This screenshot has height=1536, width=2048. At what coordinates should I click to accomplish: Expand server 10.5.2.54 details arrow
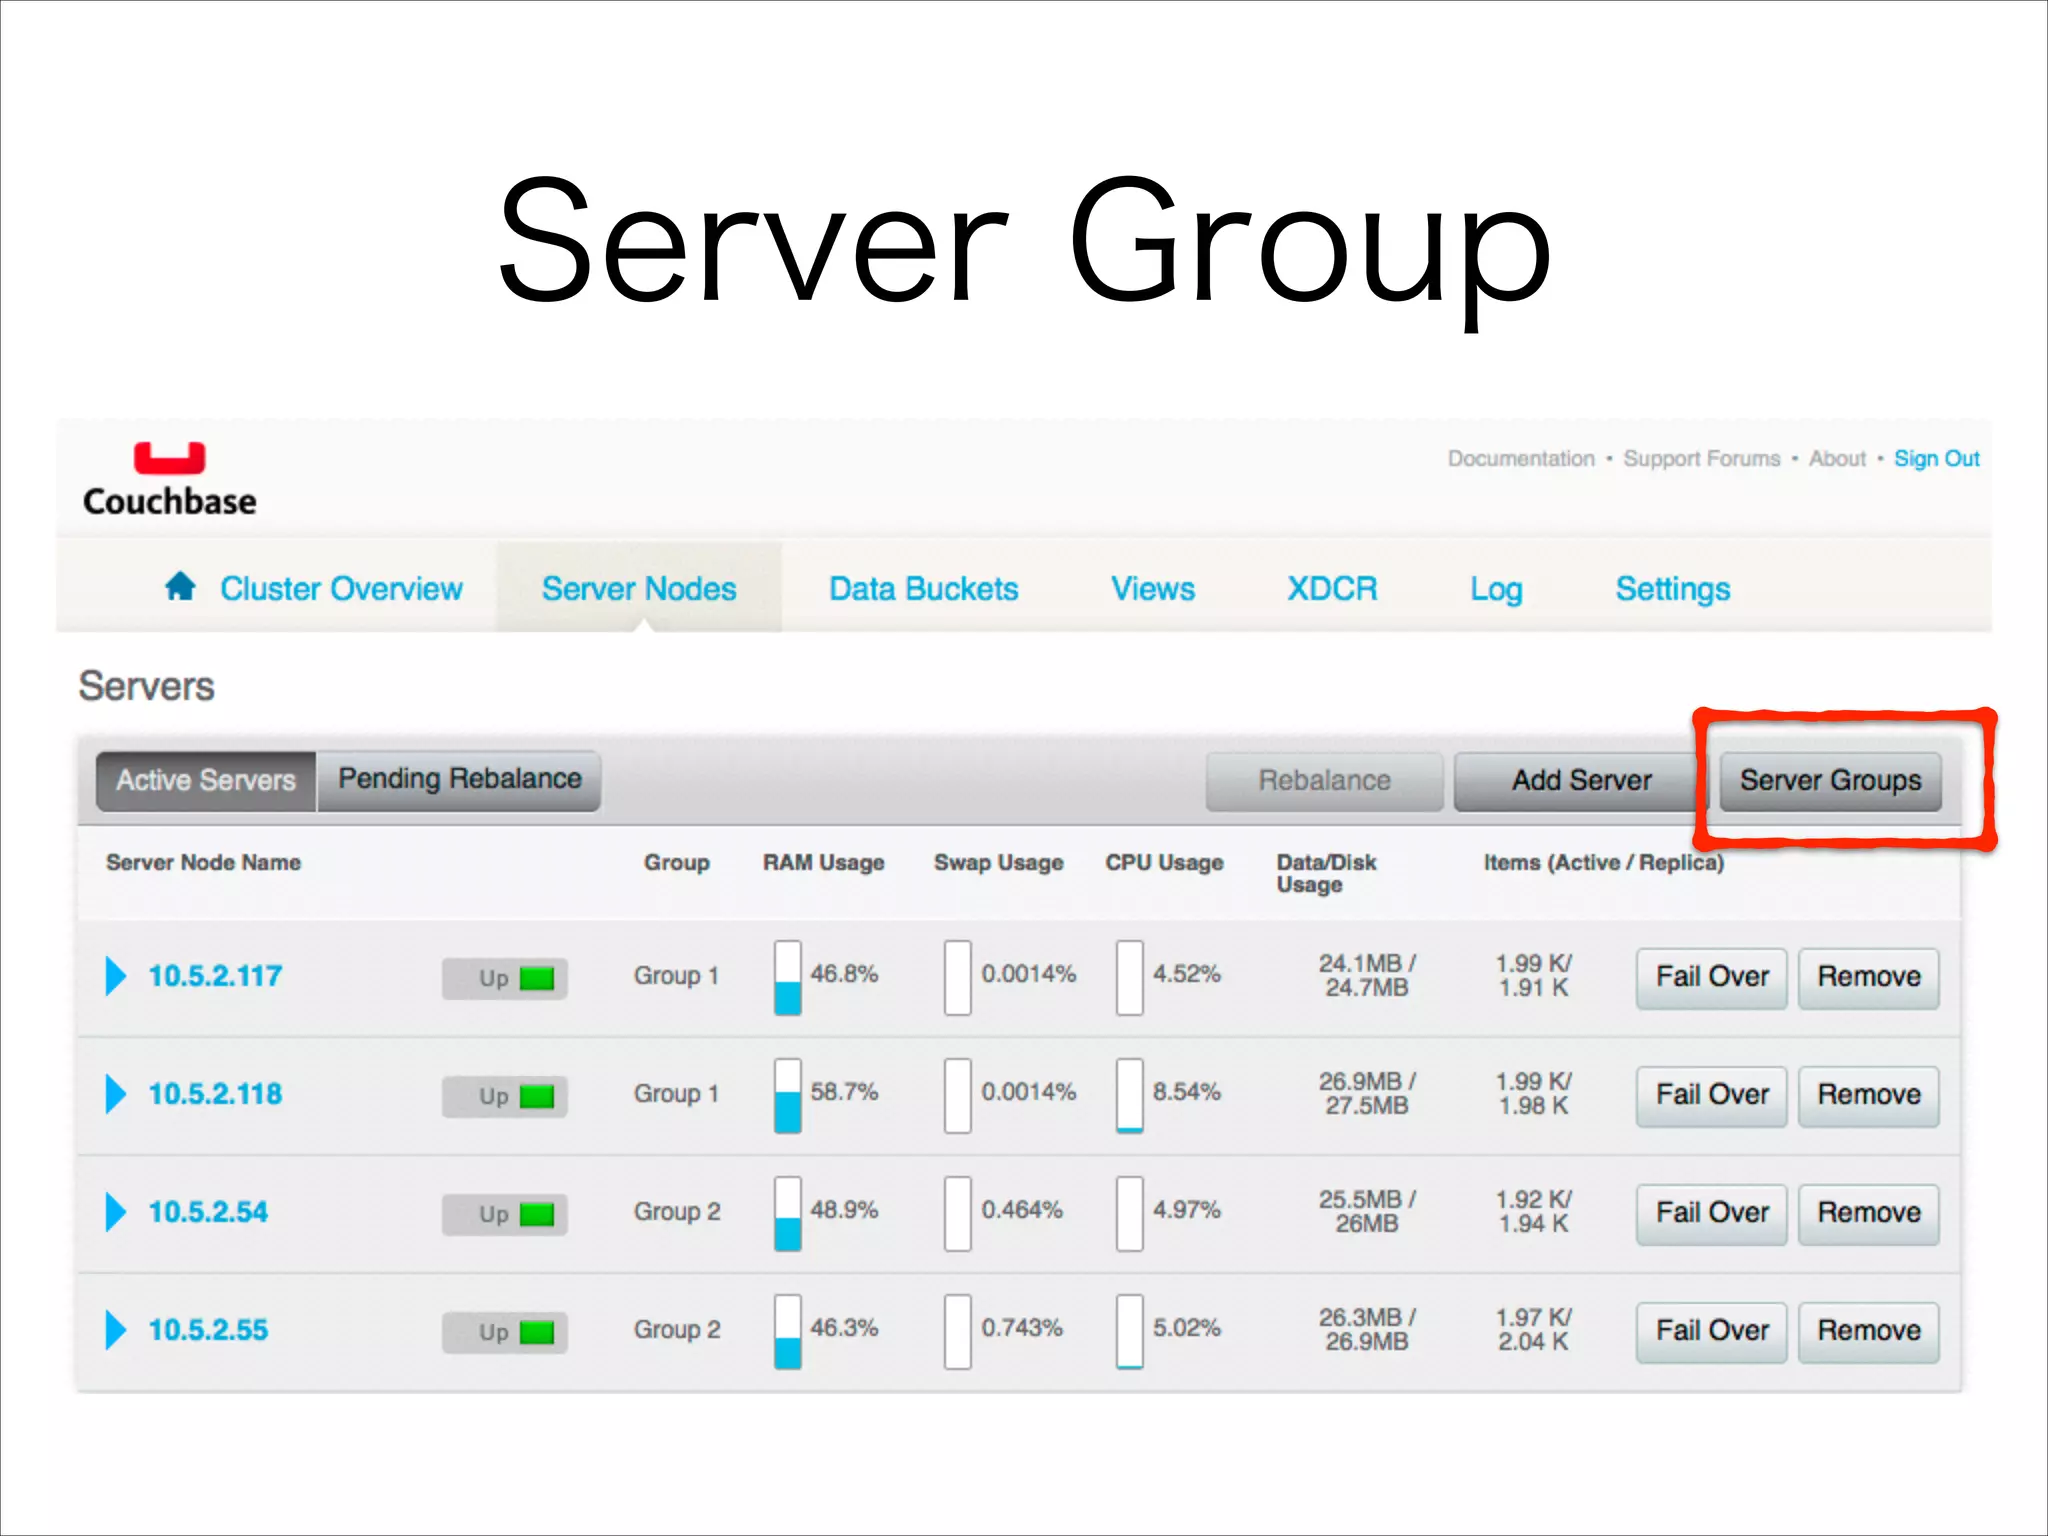click(x=116, y=1212)
